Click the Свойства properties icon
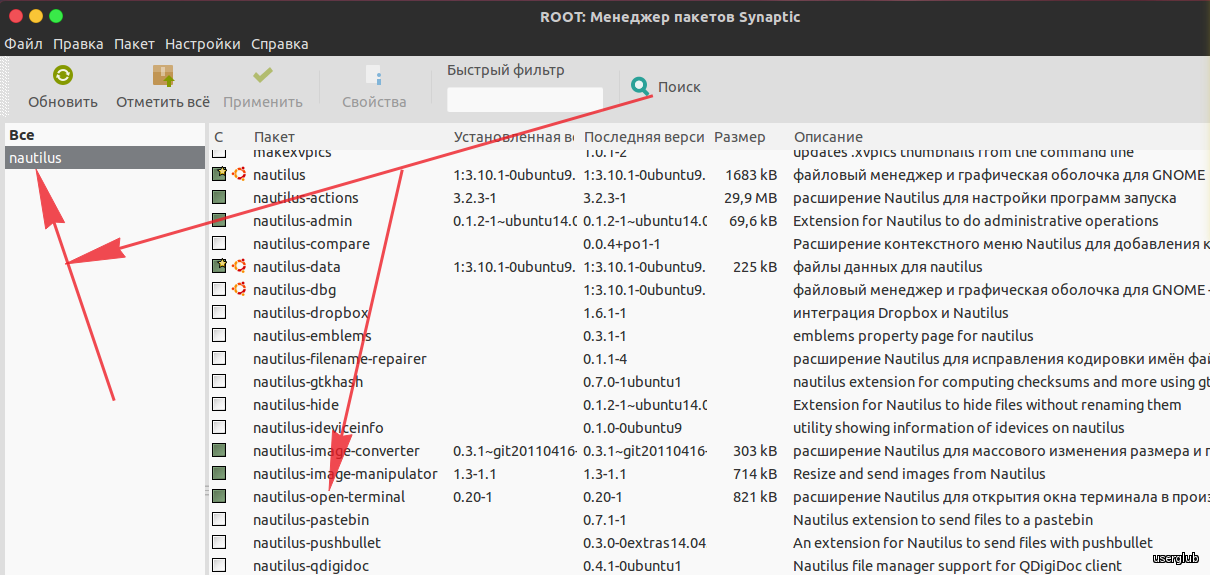The image size is (1210, 575). (x=374, y=76)
